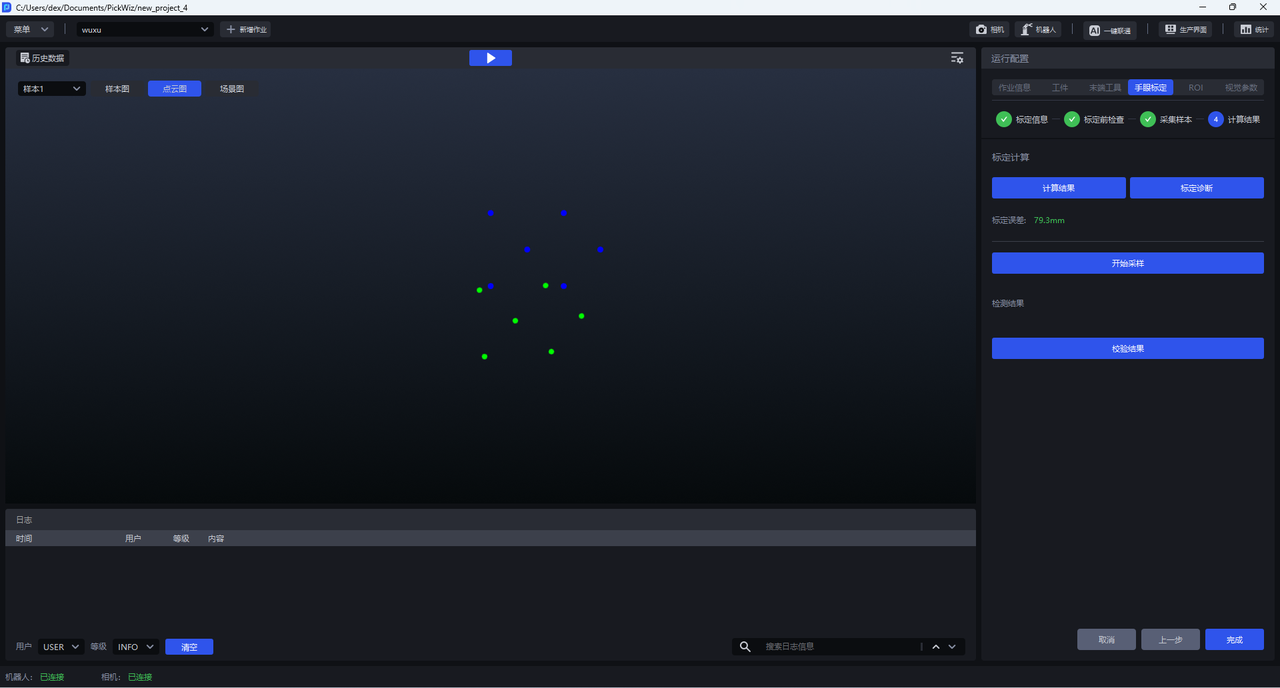Image resolution: width=1280 pixels, height=688 pixels.
Task: Open the 机器人 robot settings
Action: click(1038, 30)
